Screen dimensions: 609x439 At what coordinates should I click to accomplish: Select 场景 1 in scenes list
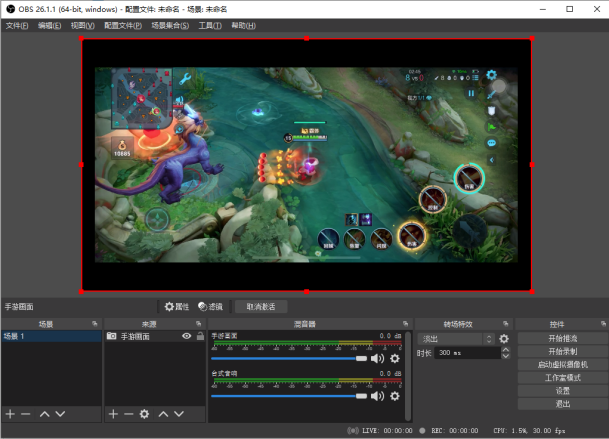(x=51, y=336)
